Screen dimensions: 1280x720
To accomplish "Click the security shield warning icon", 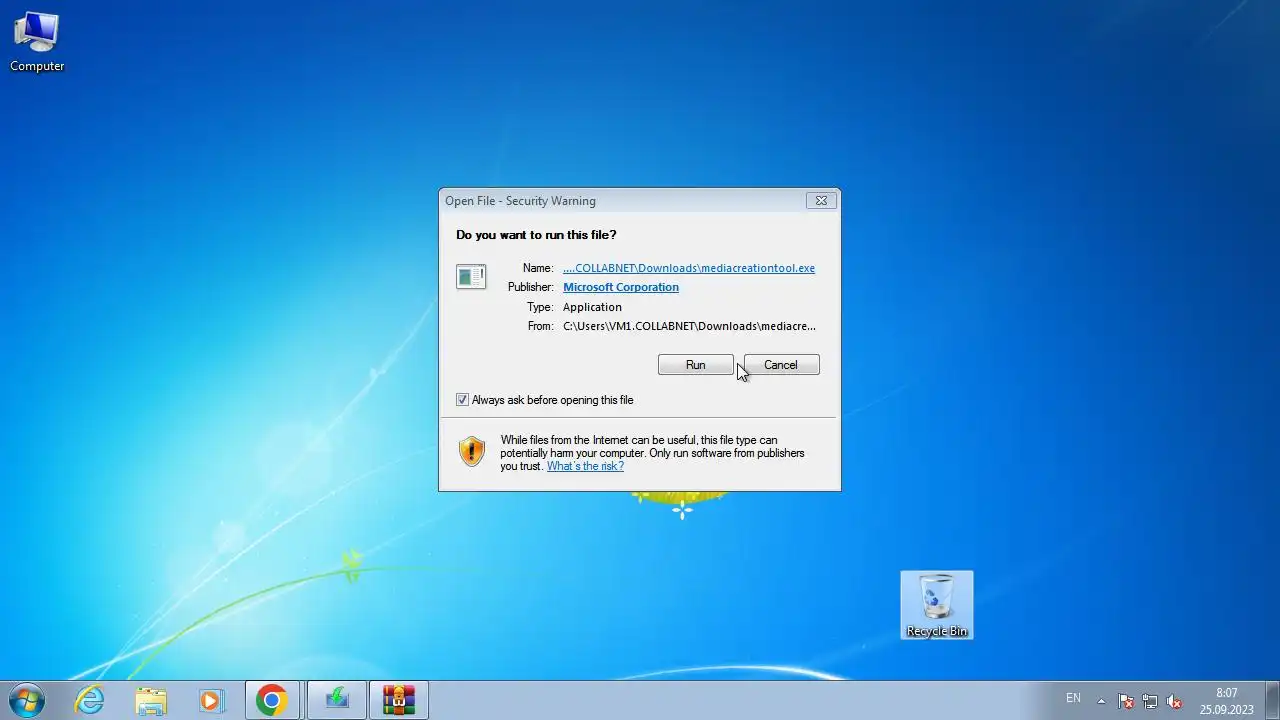I will (472, 451).
